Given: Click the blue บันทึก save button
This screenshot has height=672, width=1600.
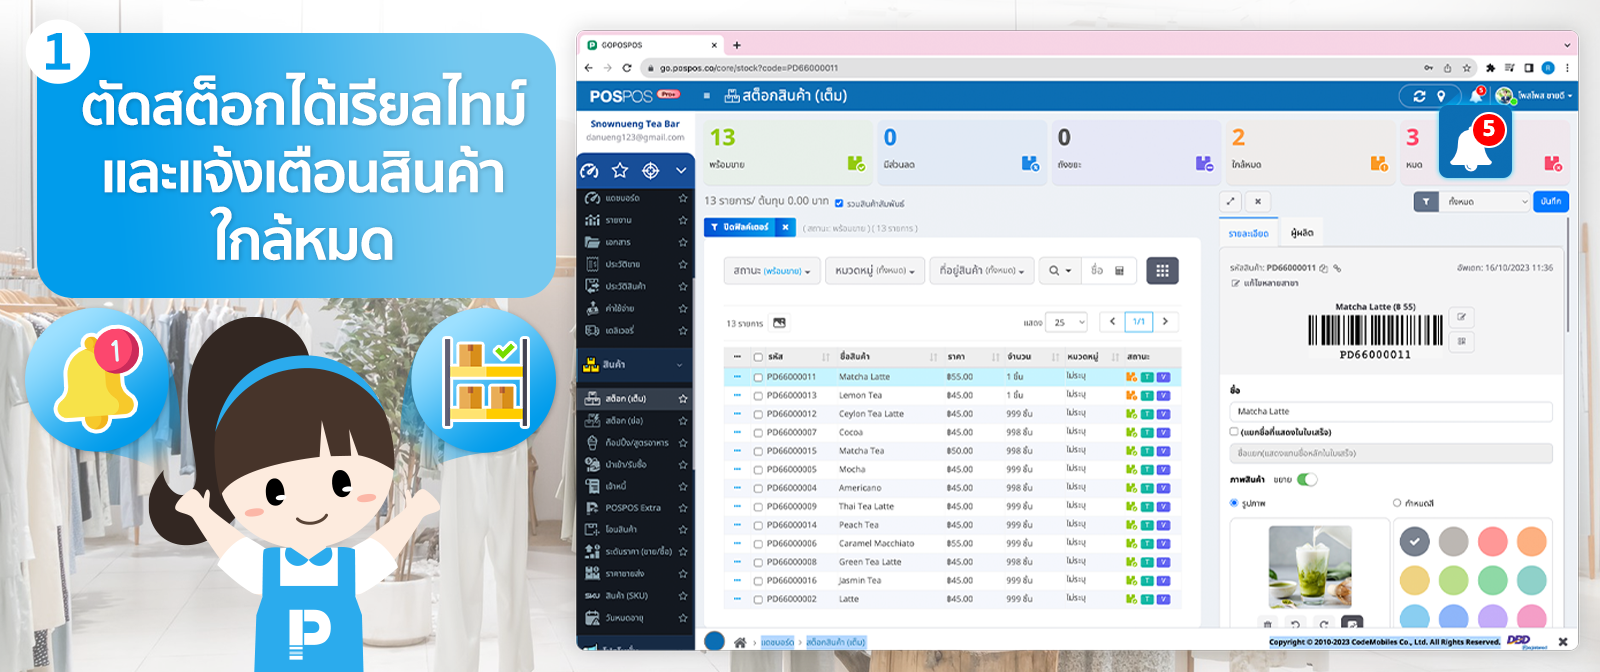Looking at the screenshot, I should click(1551, 202).
